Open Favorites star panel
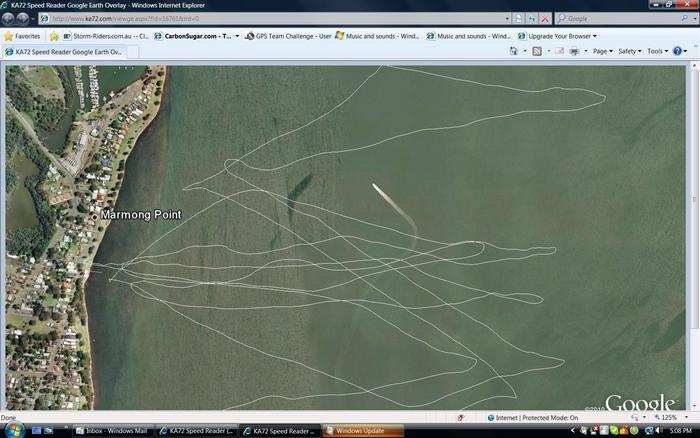Image resolution: width=700 pixels, height=438 pixels. (22, 36)
